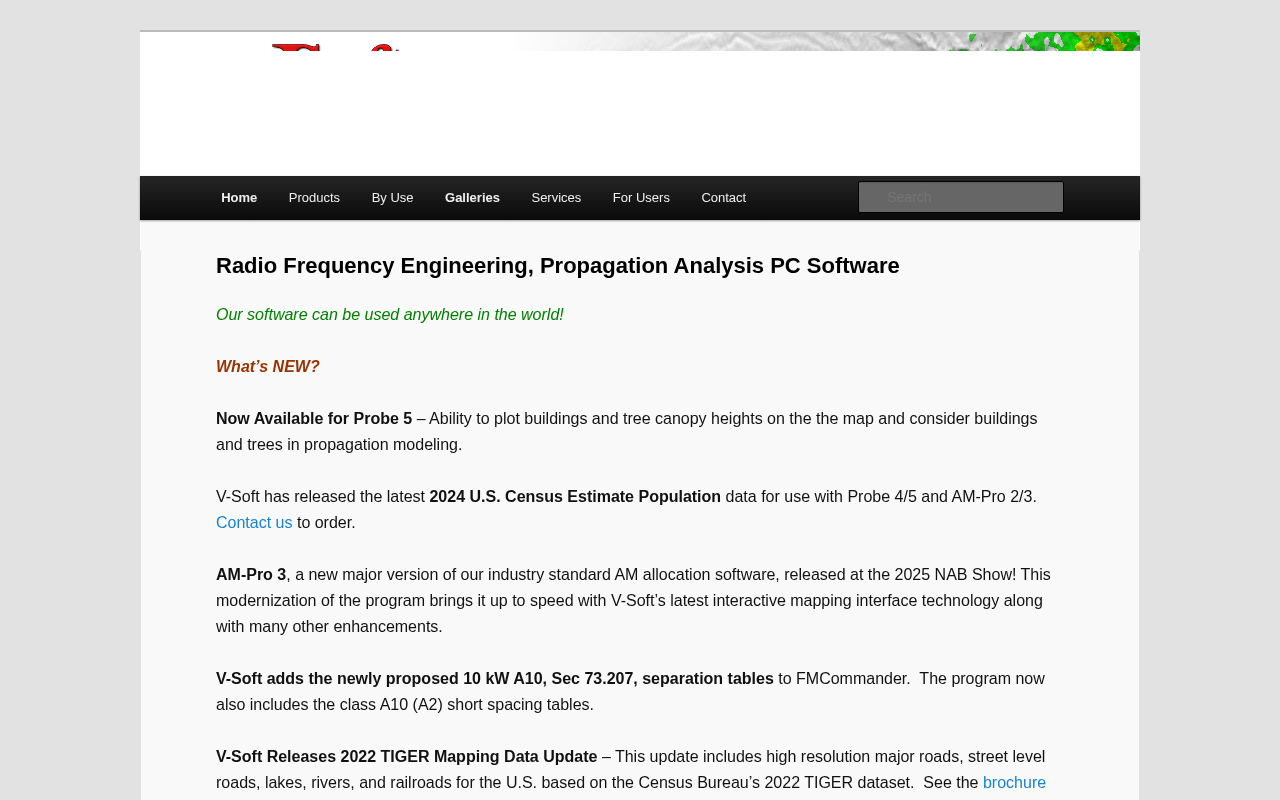Open the For Users menu
The width and height of the screenshot is (1280, 800).
[641, 198]
